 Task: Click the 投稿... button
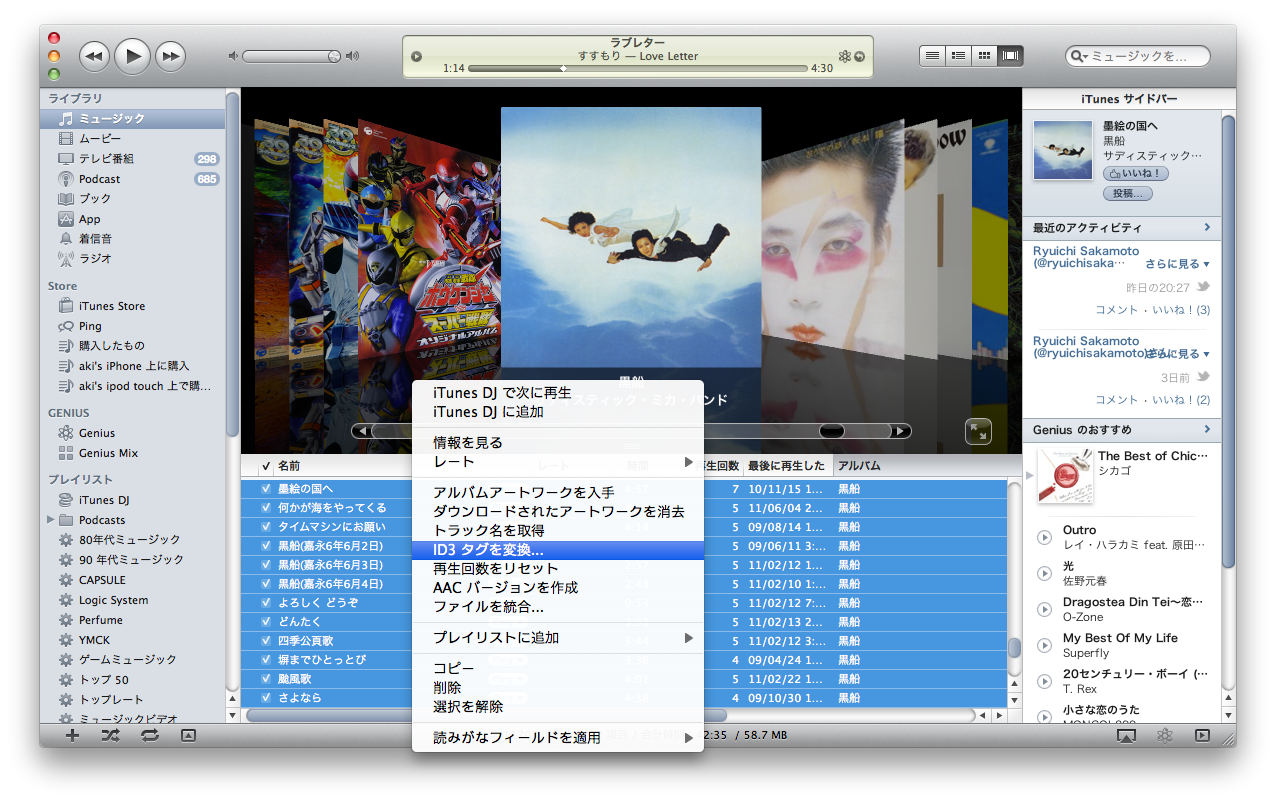coord(1127,193)
